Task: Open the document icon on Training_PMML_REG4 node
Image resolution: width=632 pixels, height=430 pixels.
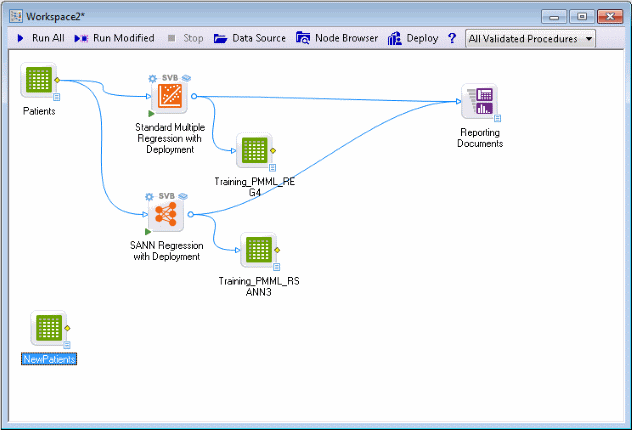Action: click(x=272, y=168)
